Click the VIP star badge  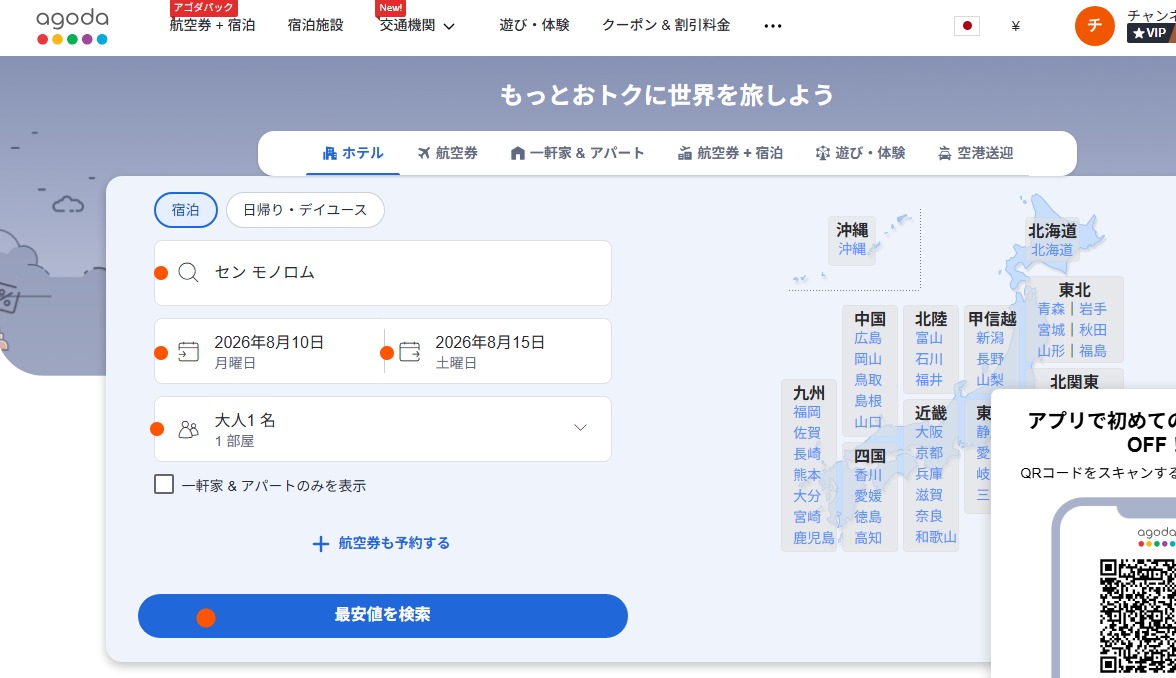click(1150, 33)
